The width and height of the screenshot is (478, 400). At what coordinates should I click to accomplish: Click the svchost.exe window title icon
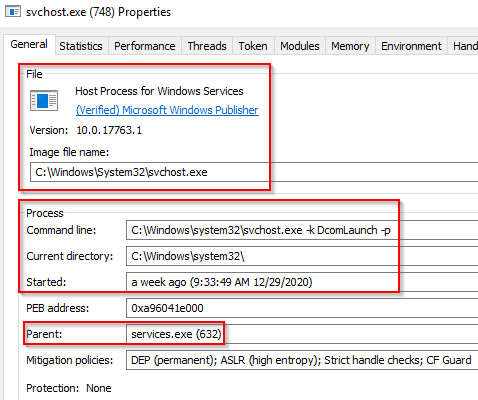[x=13, y=12]
